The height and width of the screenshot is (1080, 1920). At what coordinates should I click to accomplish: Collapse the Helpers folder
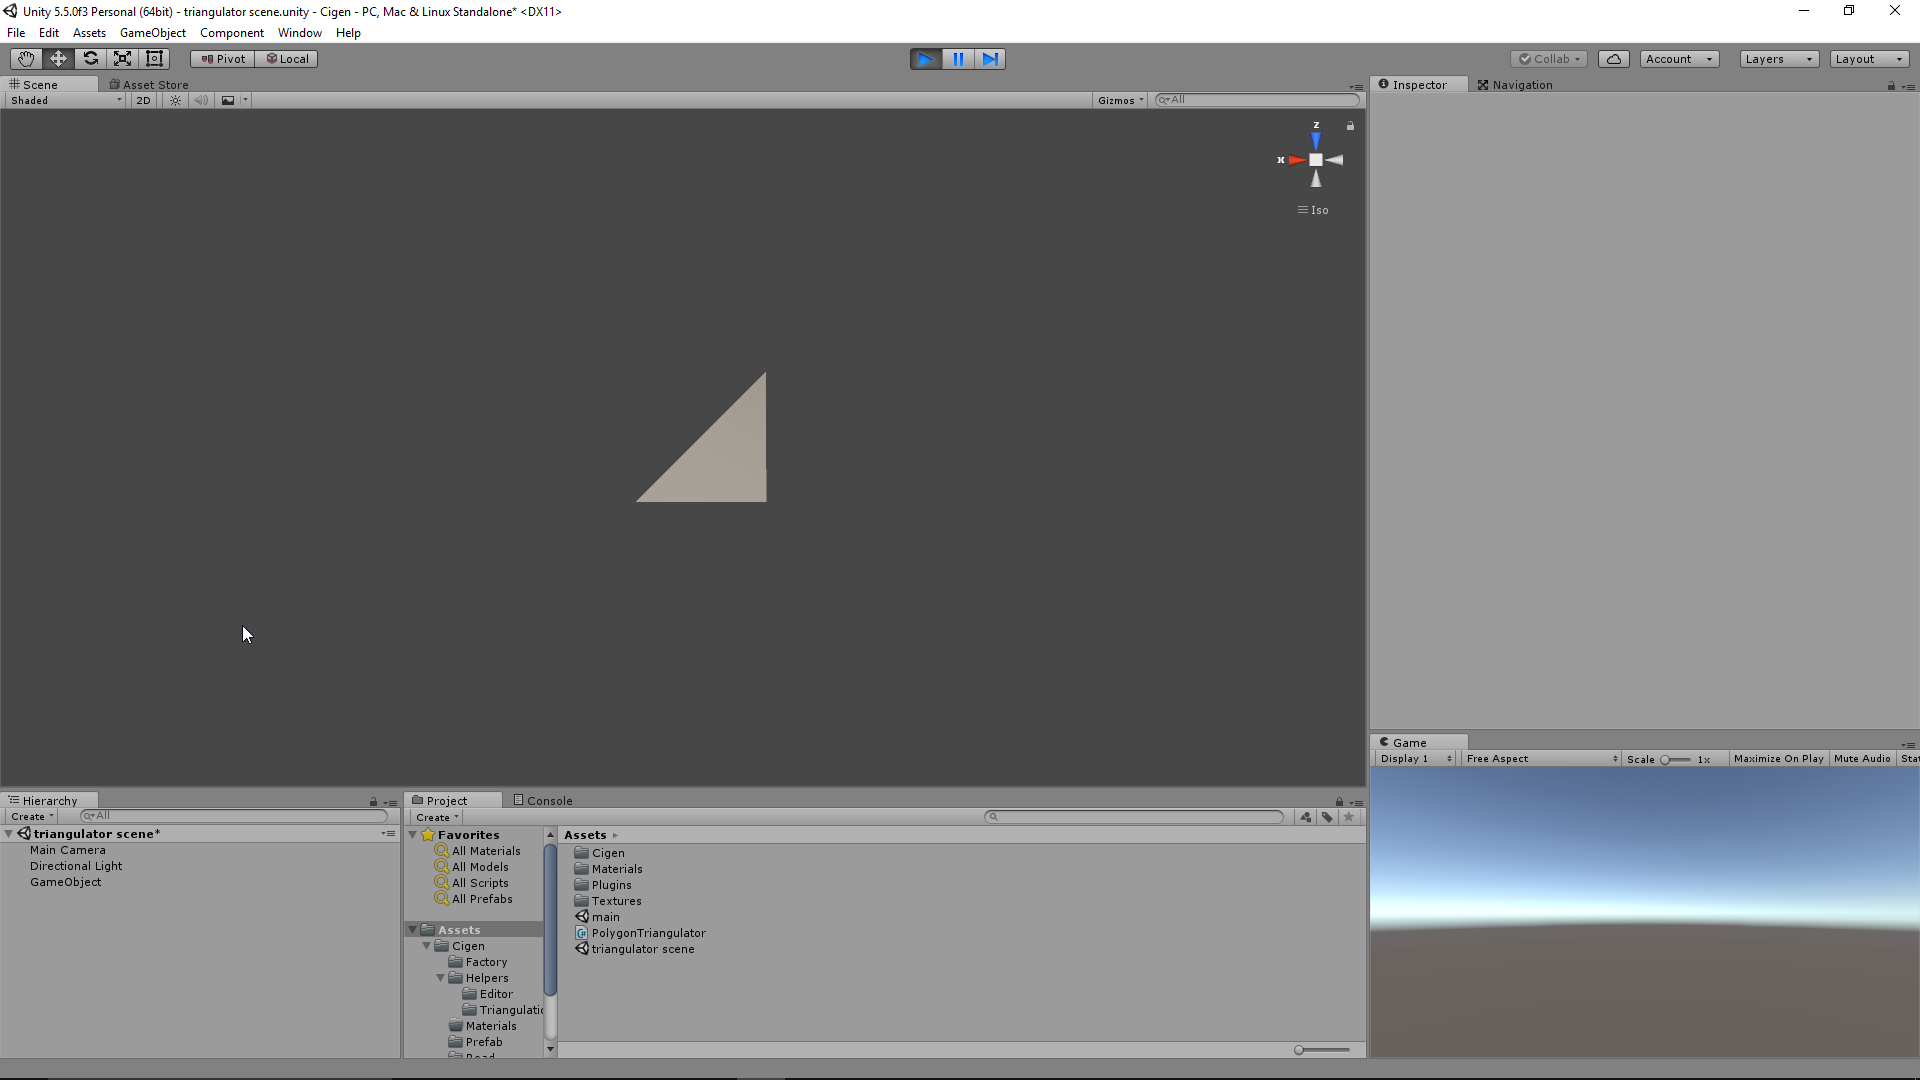click(x=441, y=978)
